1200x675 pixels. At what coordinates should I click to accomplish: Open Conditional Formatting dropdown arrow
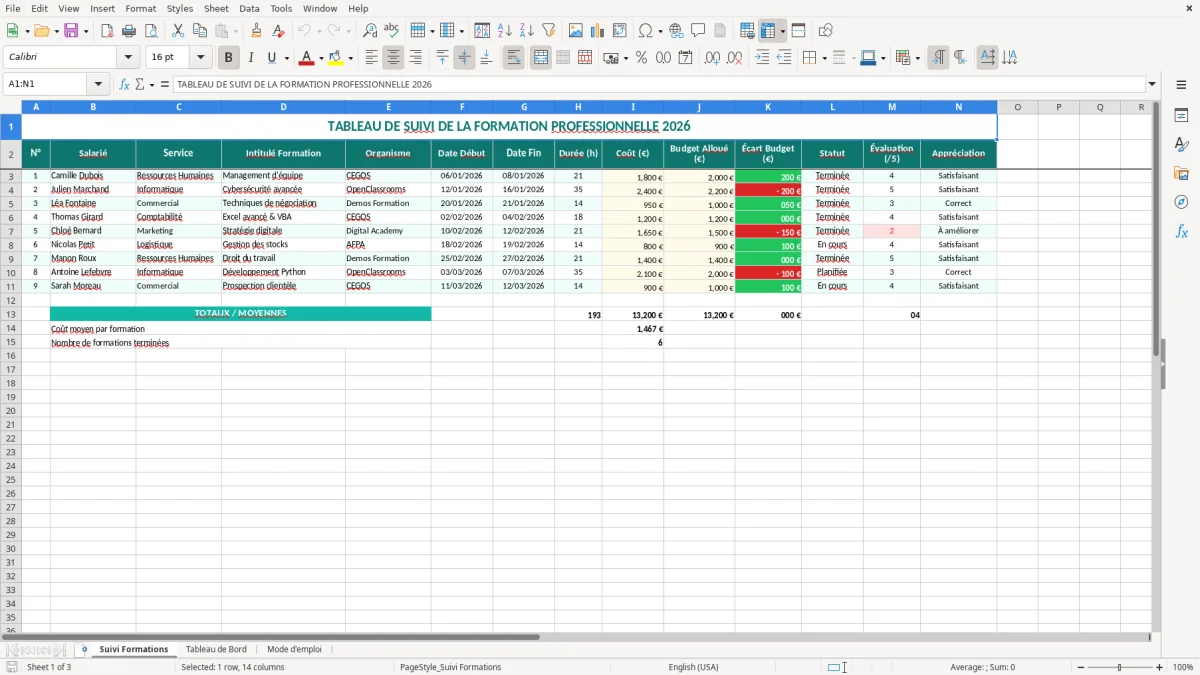coord(917,58)
